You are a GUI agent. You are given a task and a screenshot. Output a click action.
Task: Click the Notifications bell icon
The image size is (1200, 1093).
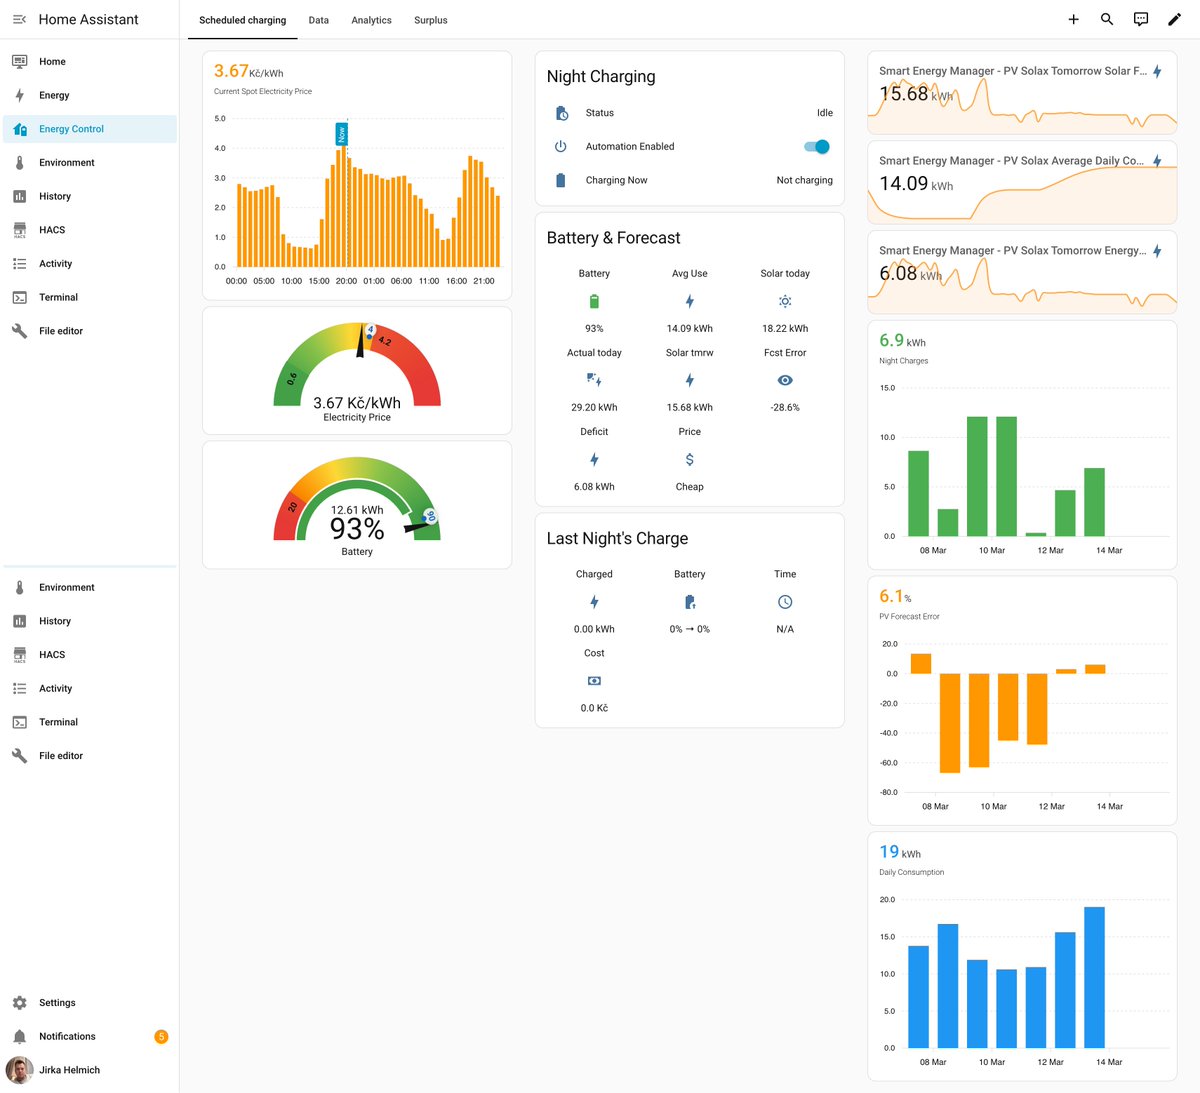coord(19,1036)
